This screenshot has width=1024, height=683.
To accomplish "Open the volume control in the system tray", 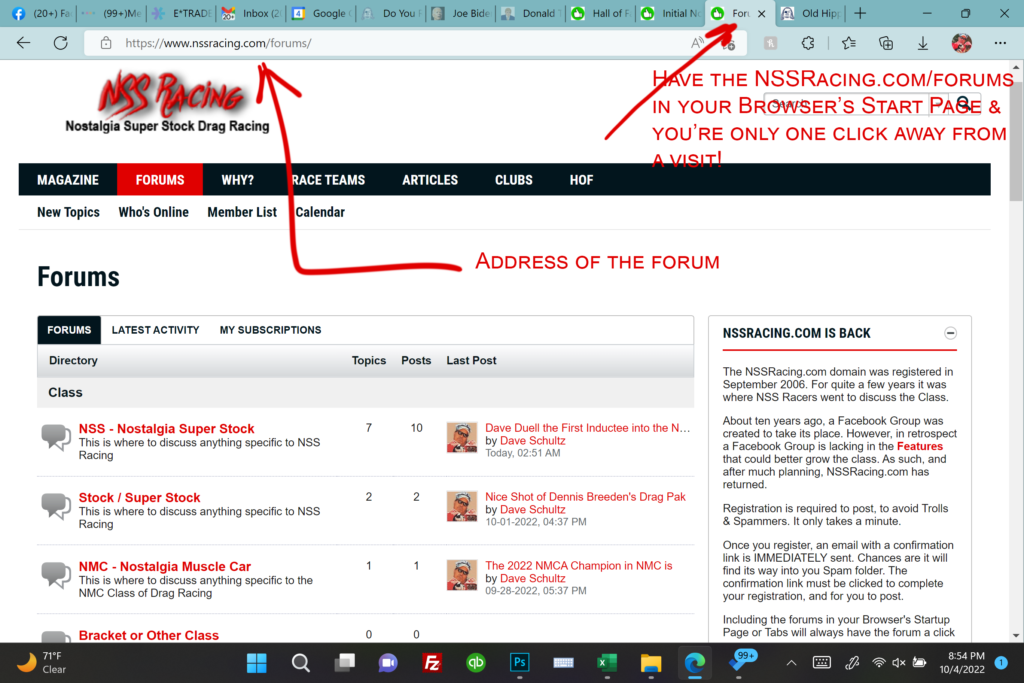I will coord(899,663).
